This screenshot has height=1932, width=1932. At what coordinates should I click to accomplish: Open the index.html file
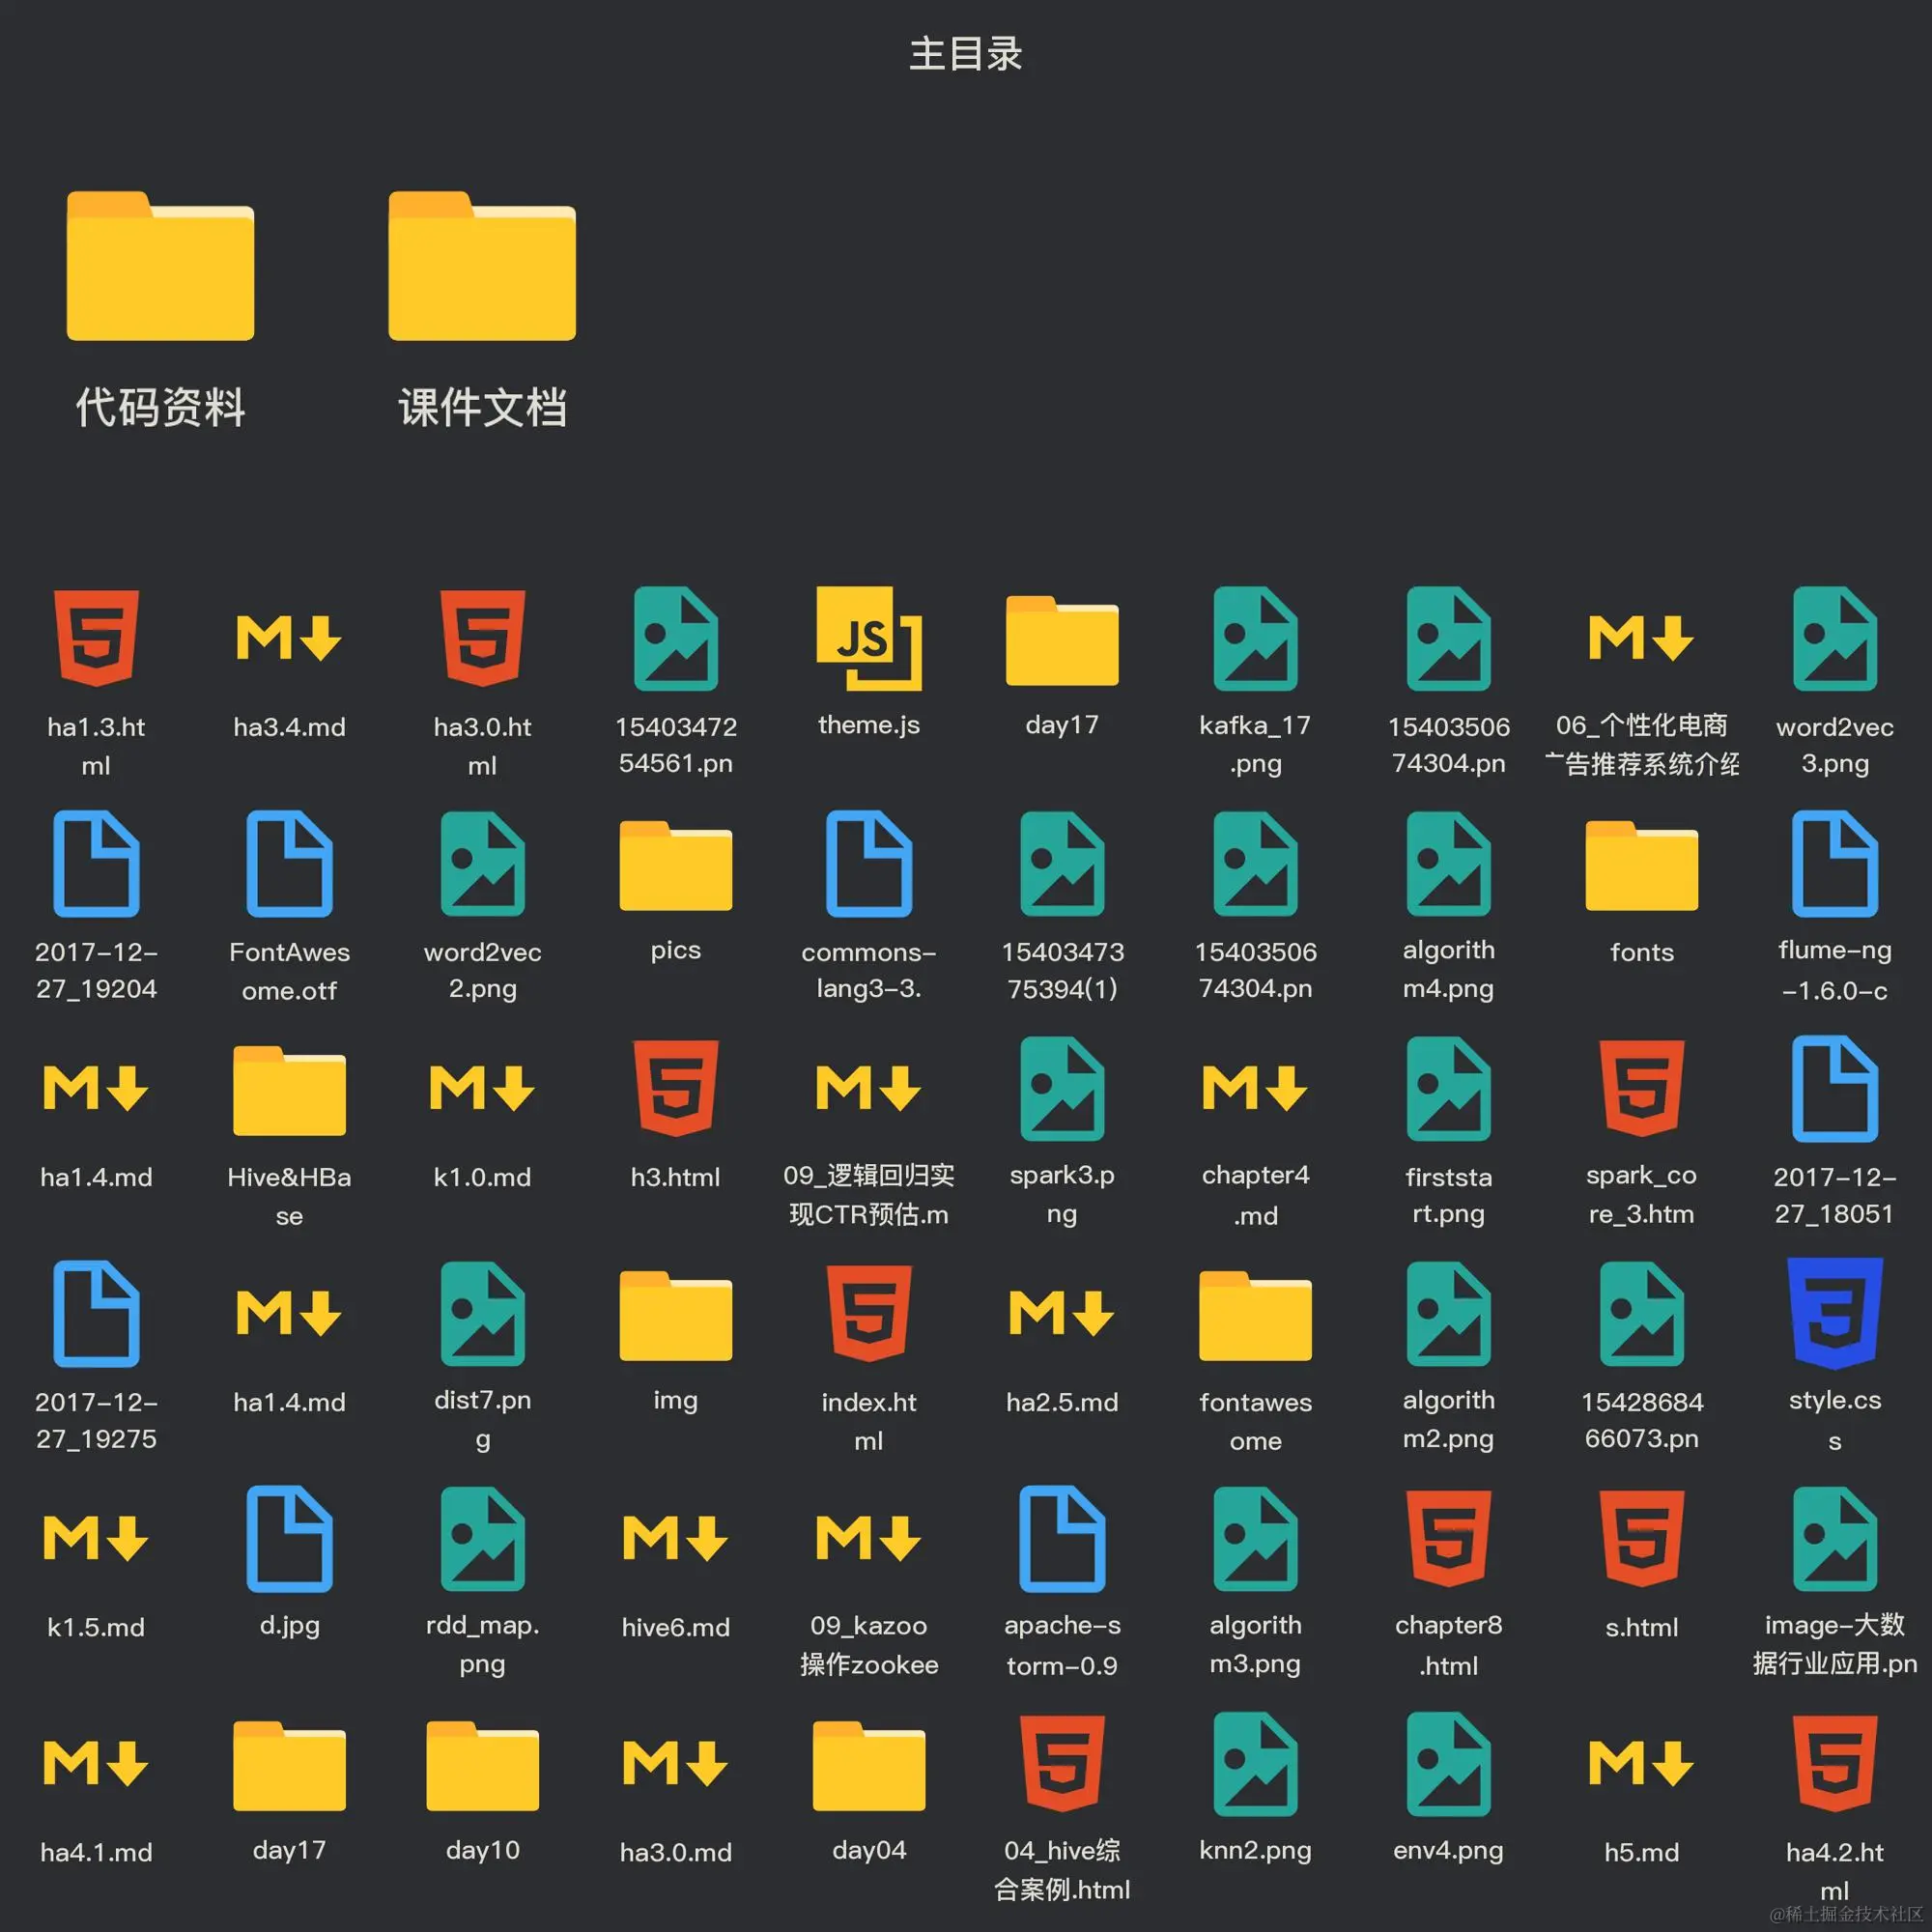pos(868,1313)
